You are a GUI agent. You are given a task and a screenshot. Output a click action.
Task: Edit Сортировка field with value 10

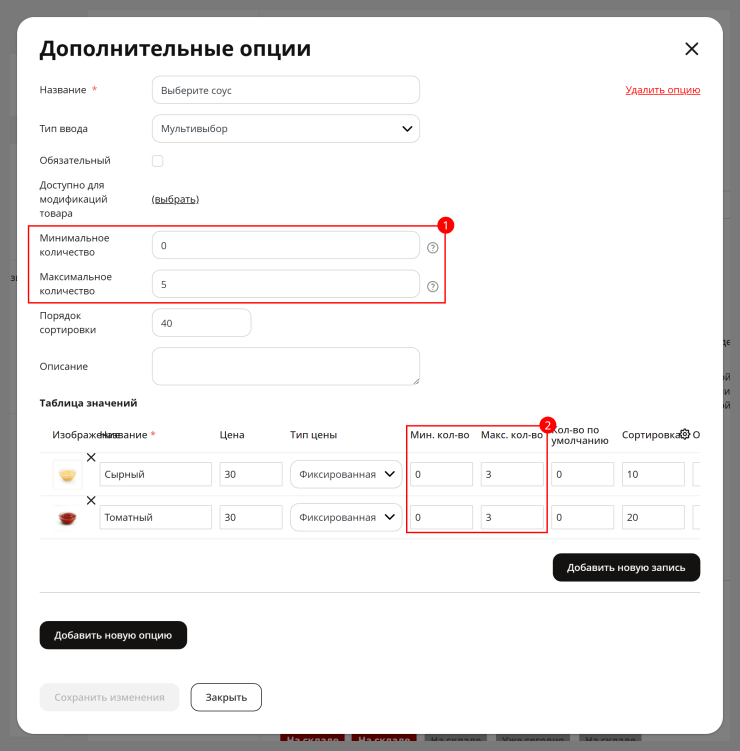point(653,474)
